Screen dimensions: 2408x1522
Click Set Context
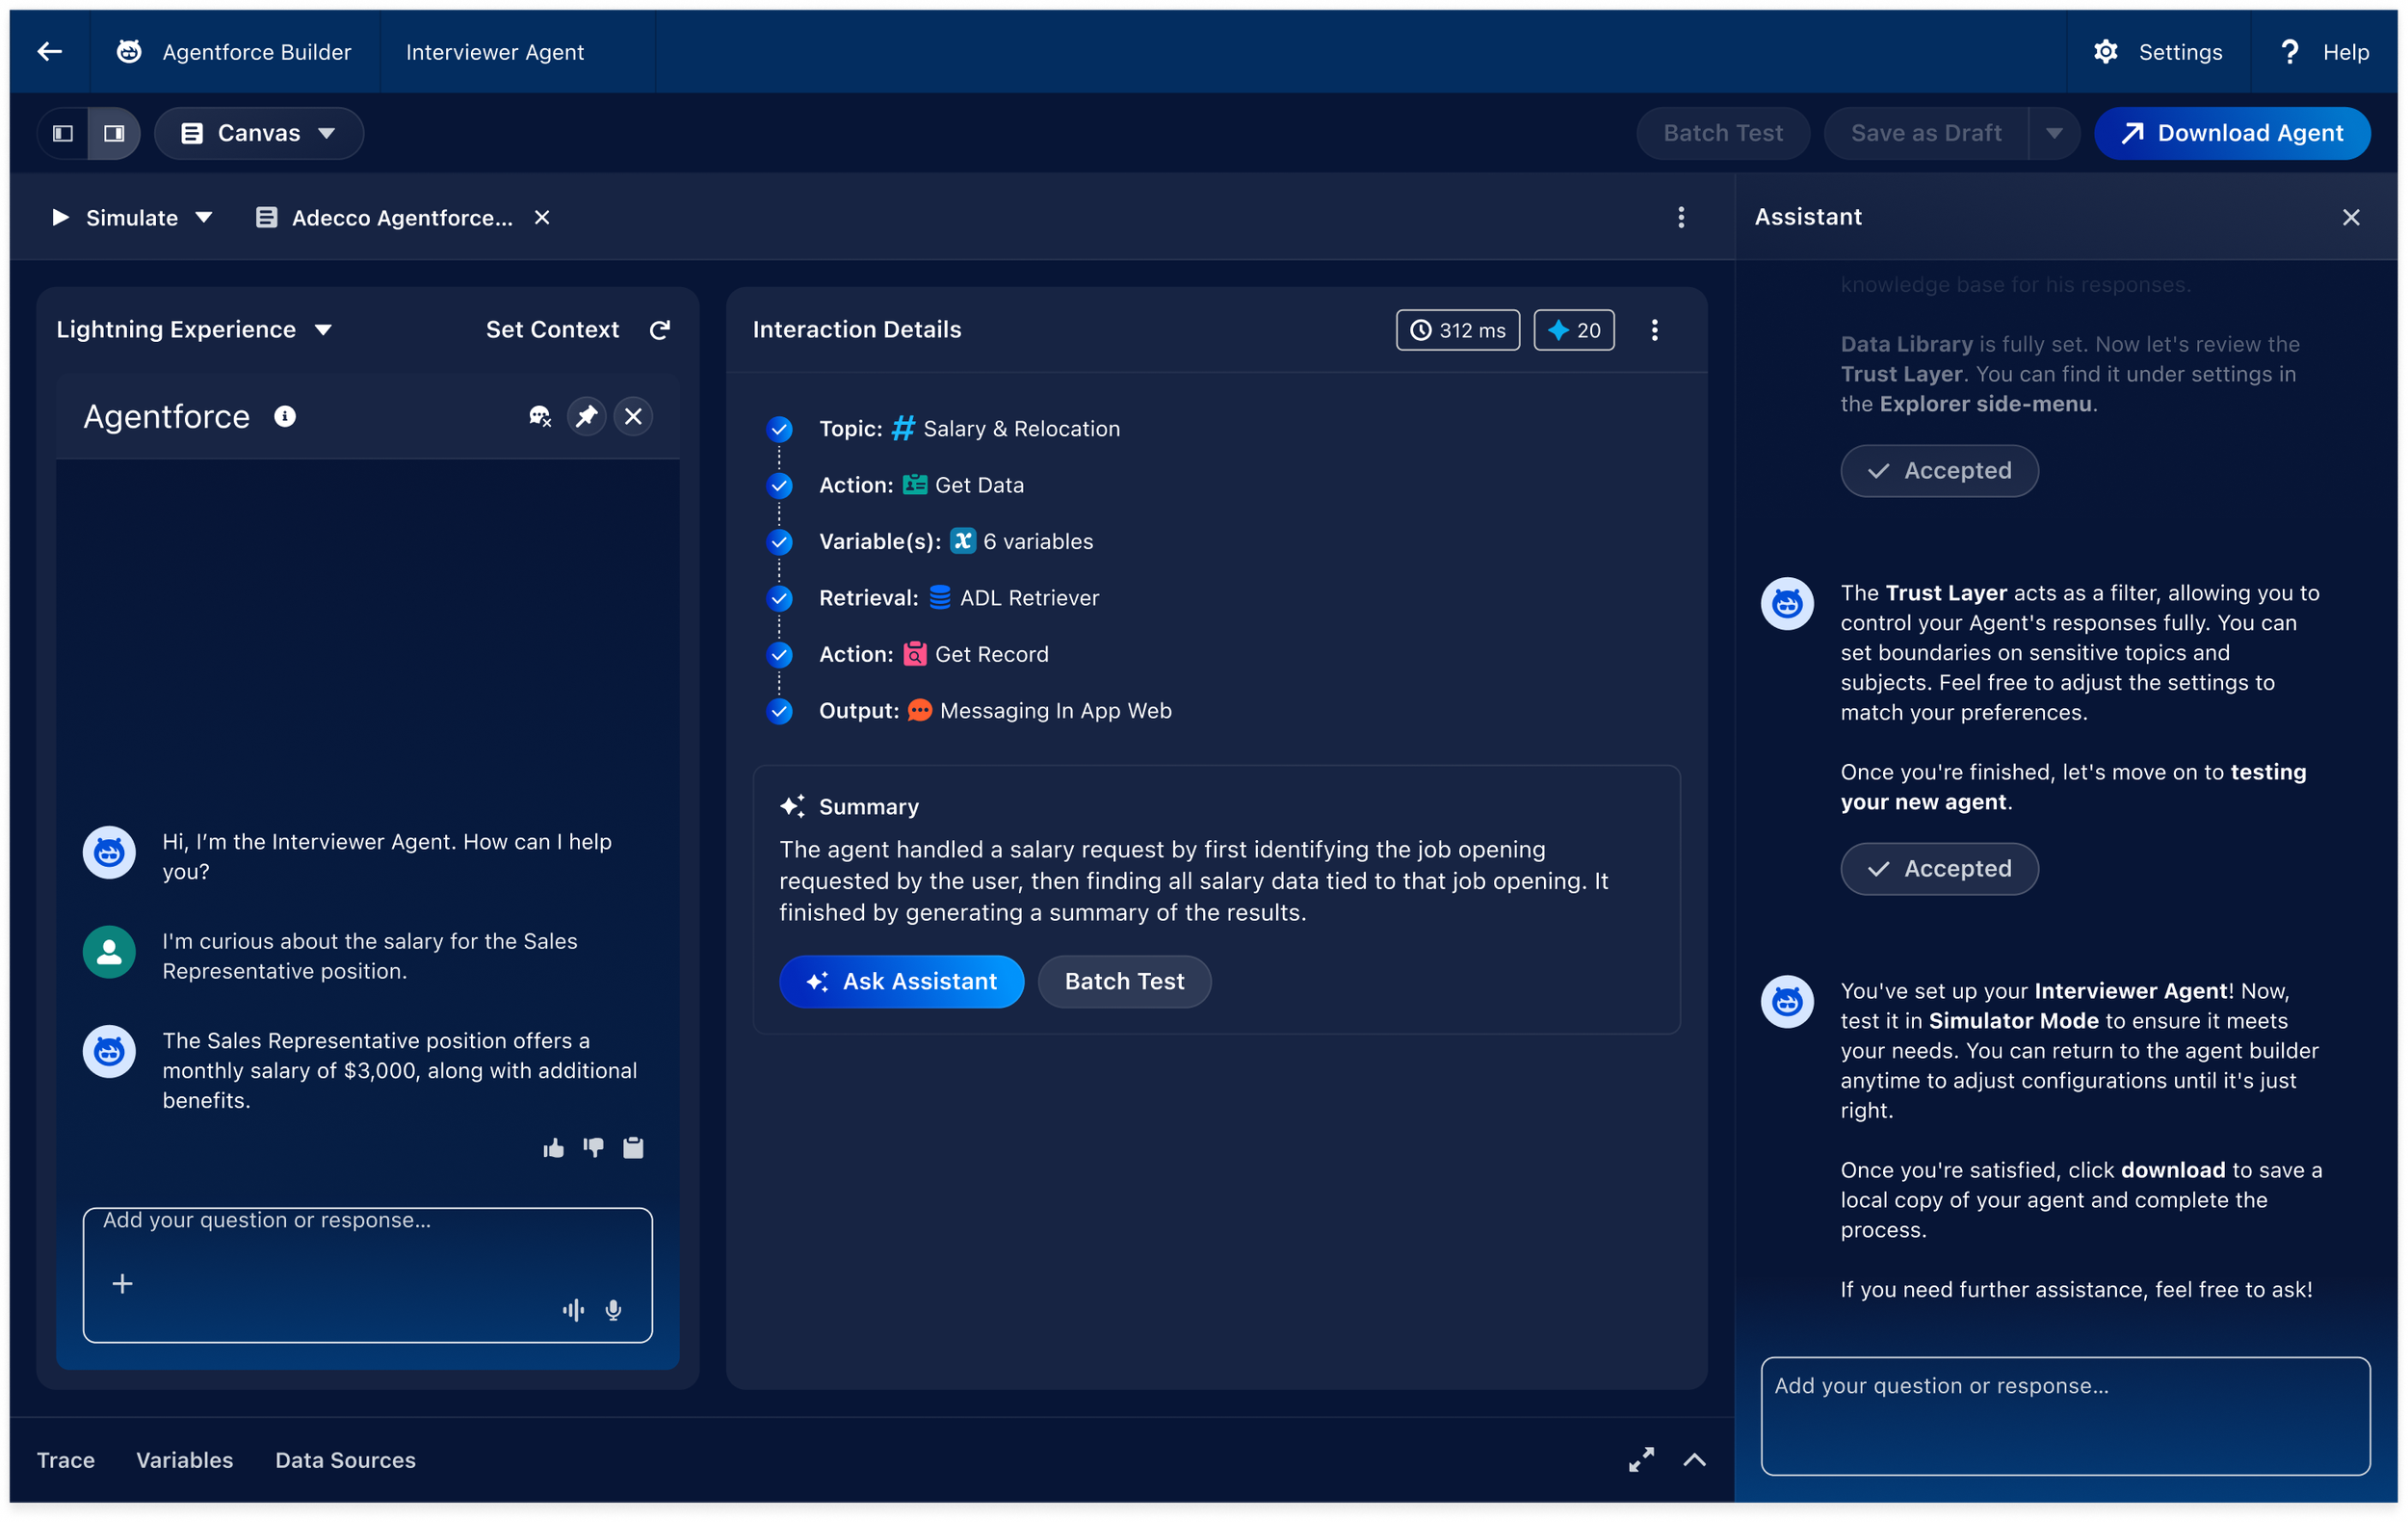tap(552, 329)
